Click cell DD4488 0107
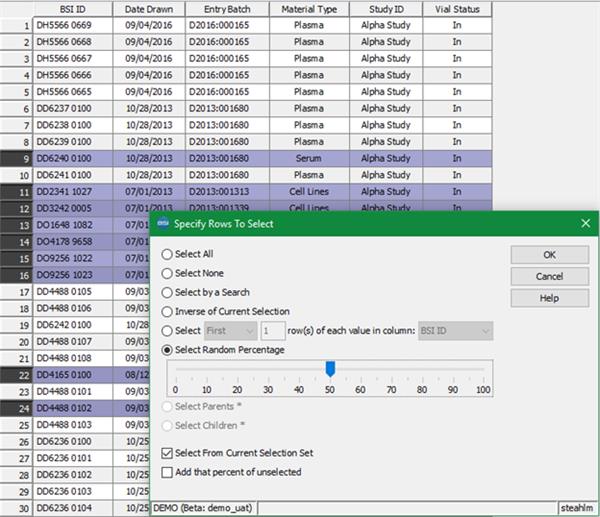The image size is (600, 517). click(x=73, y=342)
